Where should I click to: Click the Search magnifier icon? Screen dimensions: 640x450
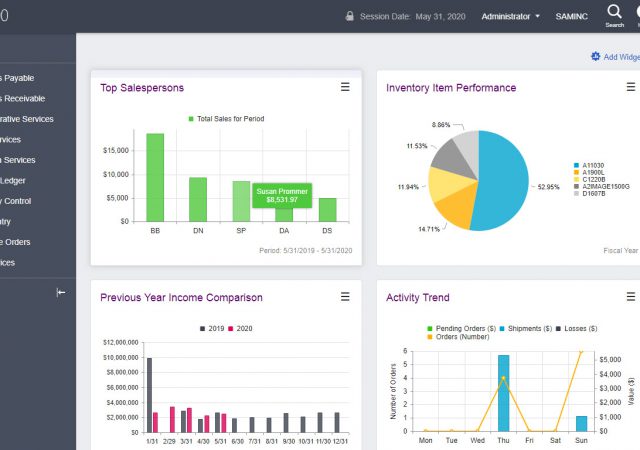click(614, 12)
